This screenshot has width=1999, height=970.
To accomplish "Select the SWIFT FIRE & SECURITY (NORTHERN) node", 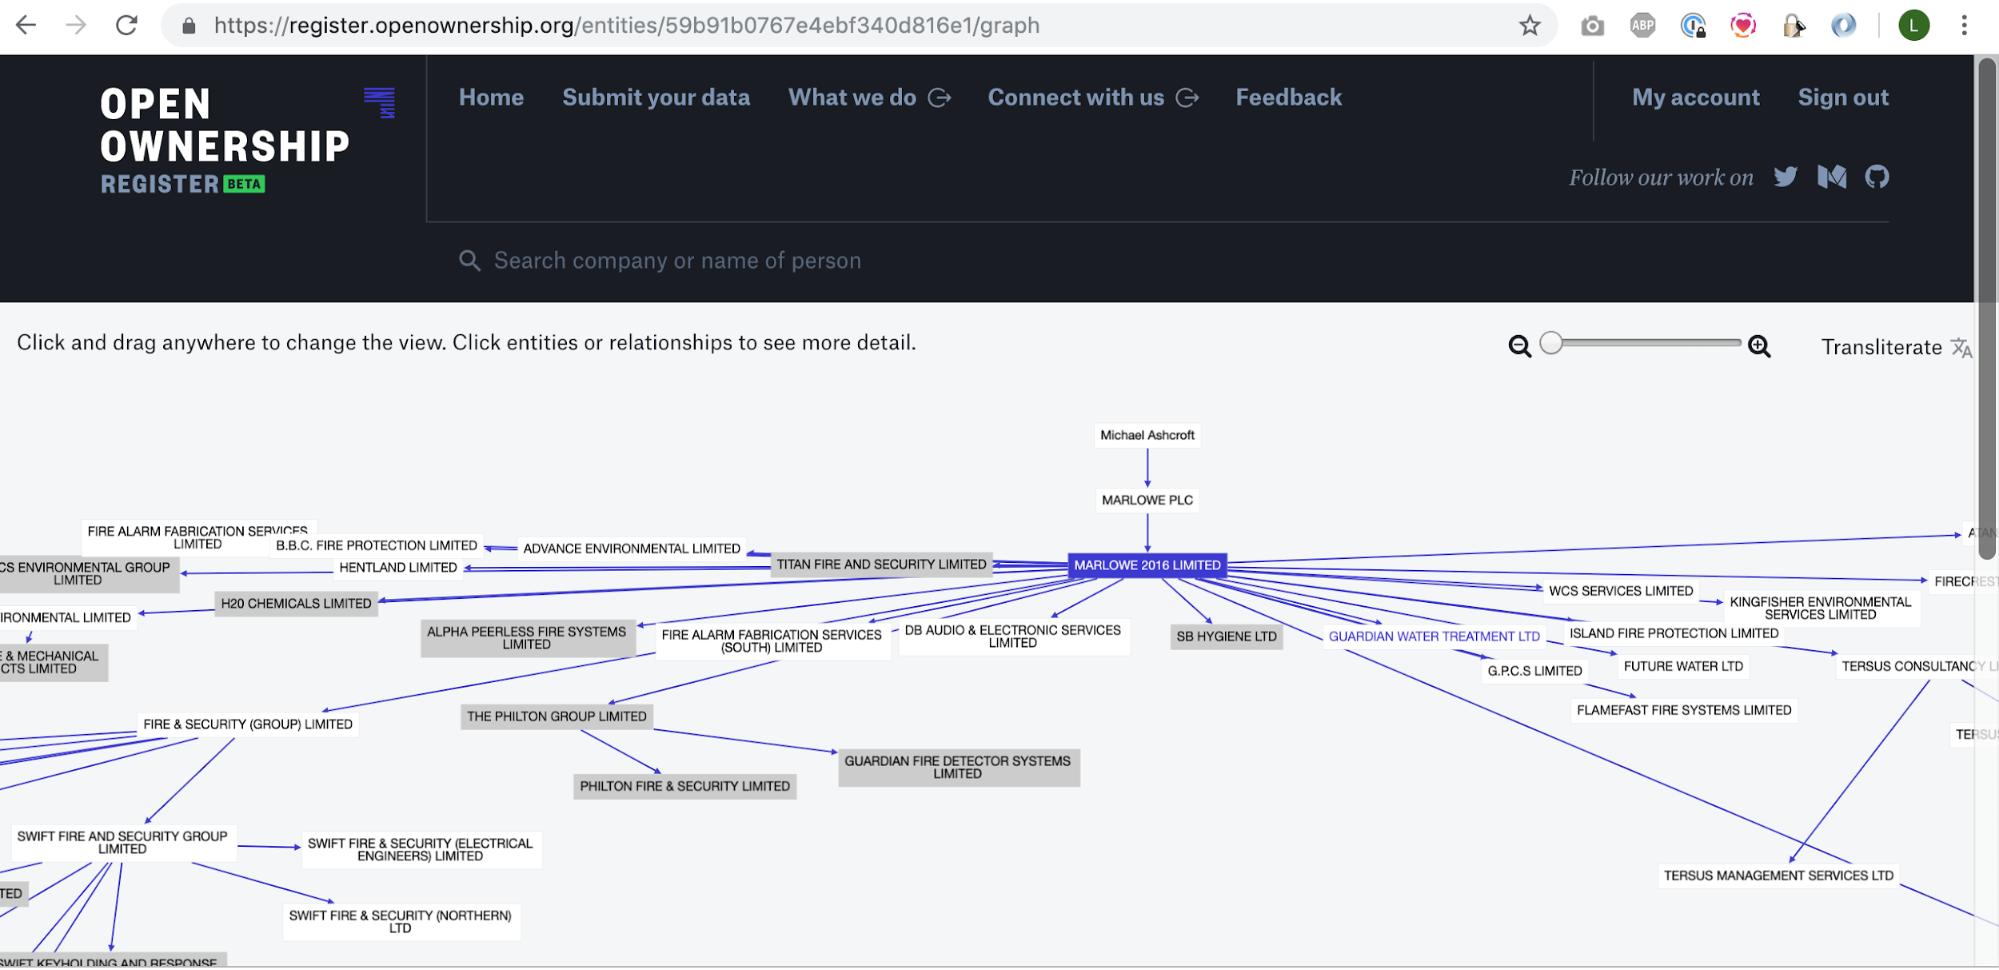I will pos(400,921).
